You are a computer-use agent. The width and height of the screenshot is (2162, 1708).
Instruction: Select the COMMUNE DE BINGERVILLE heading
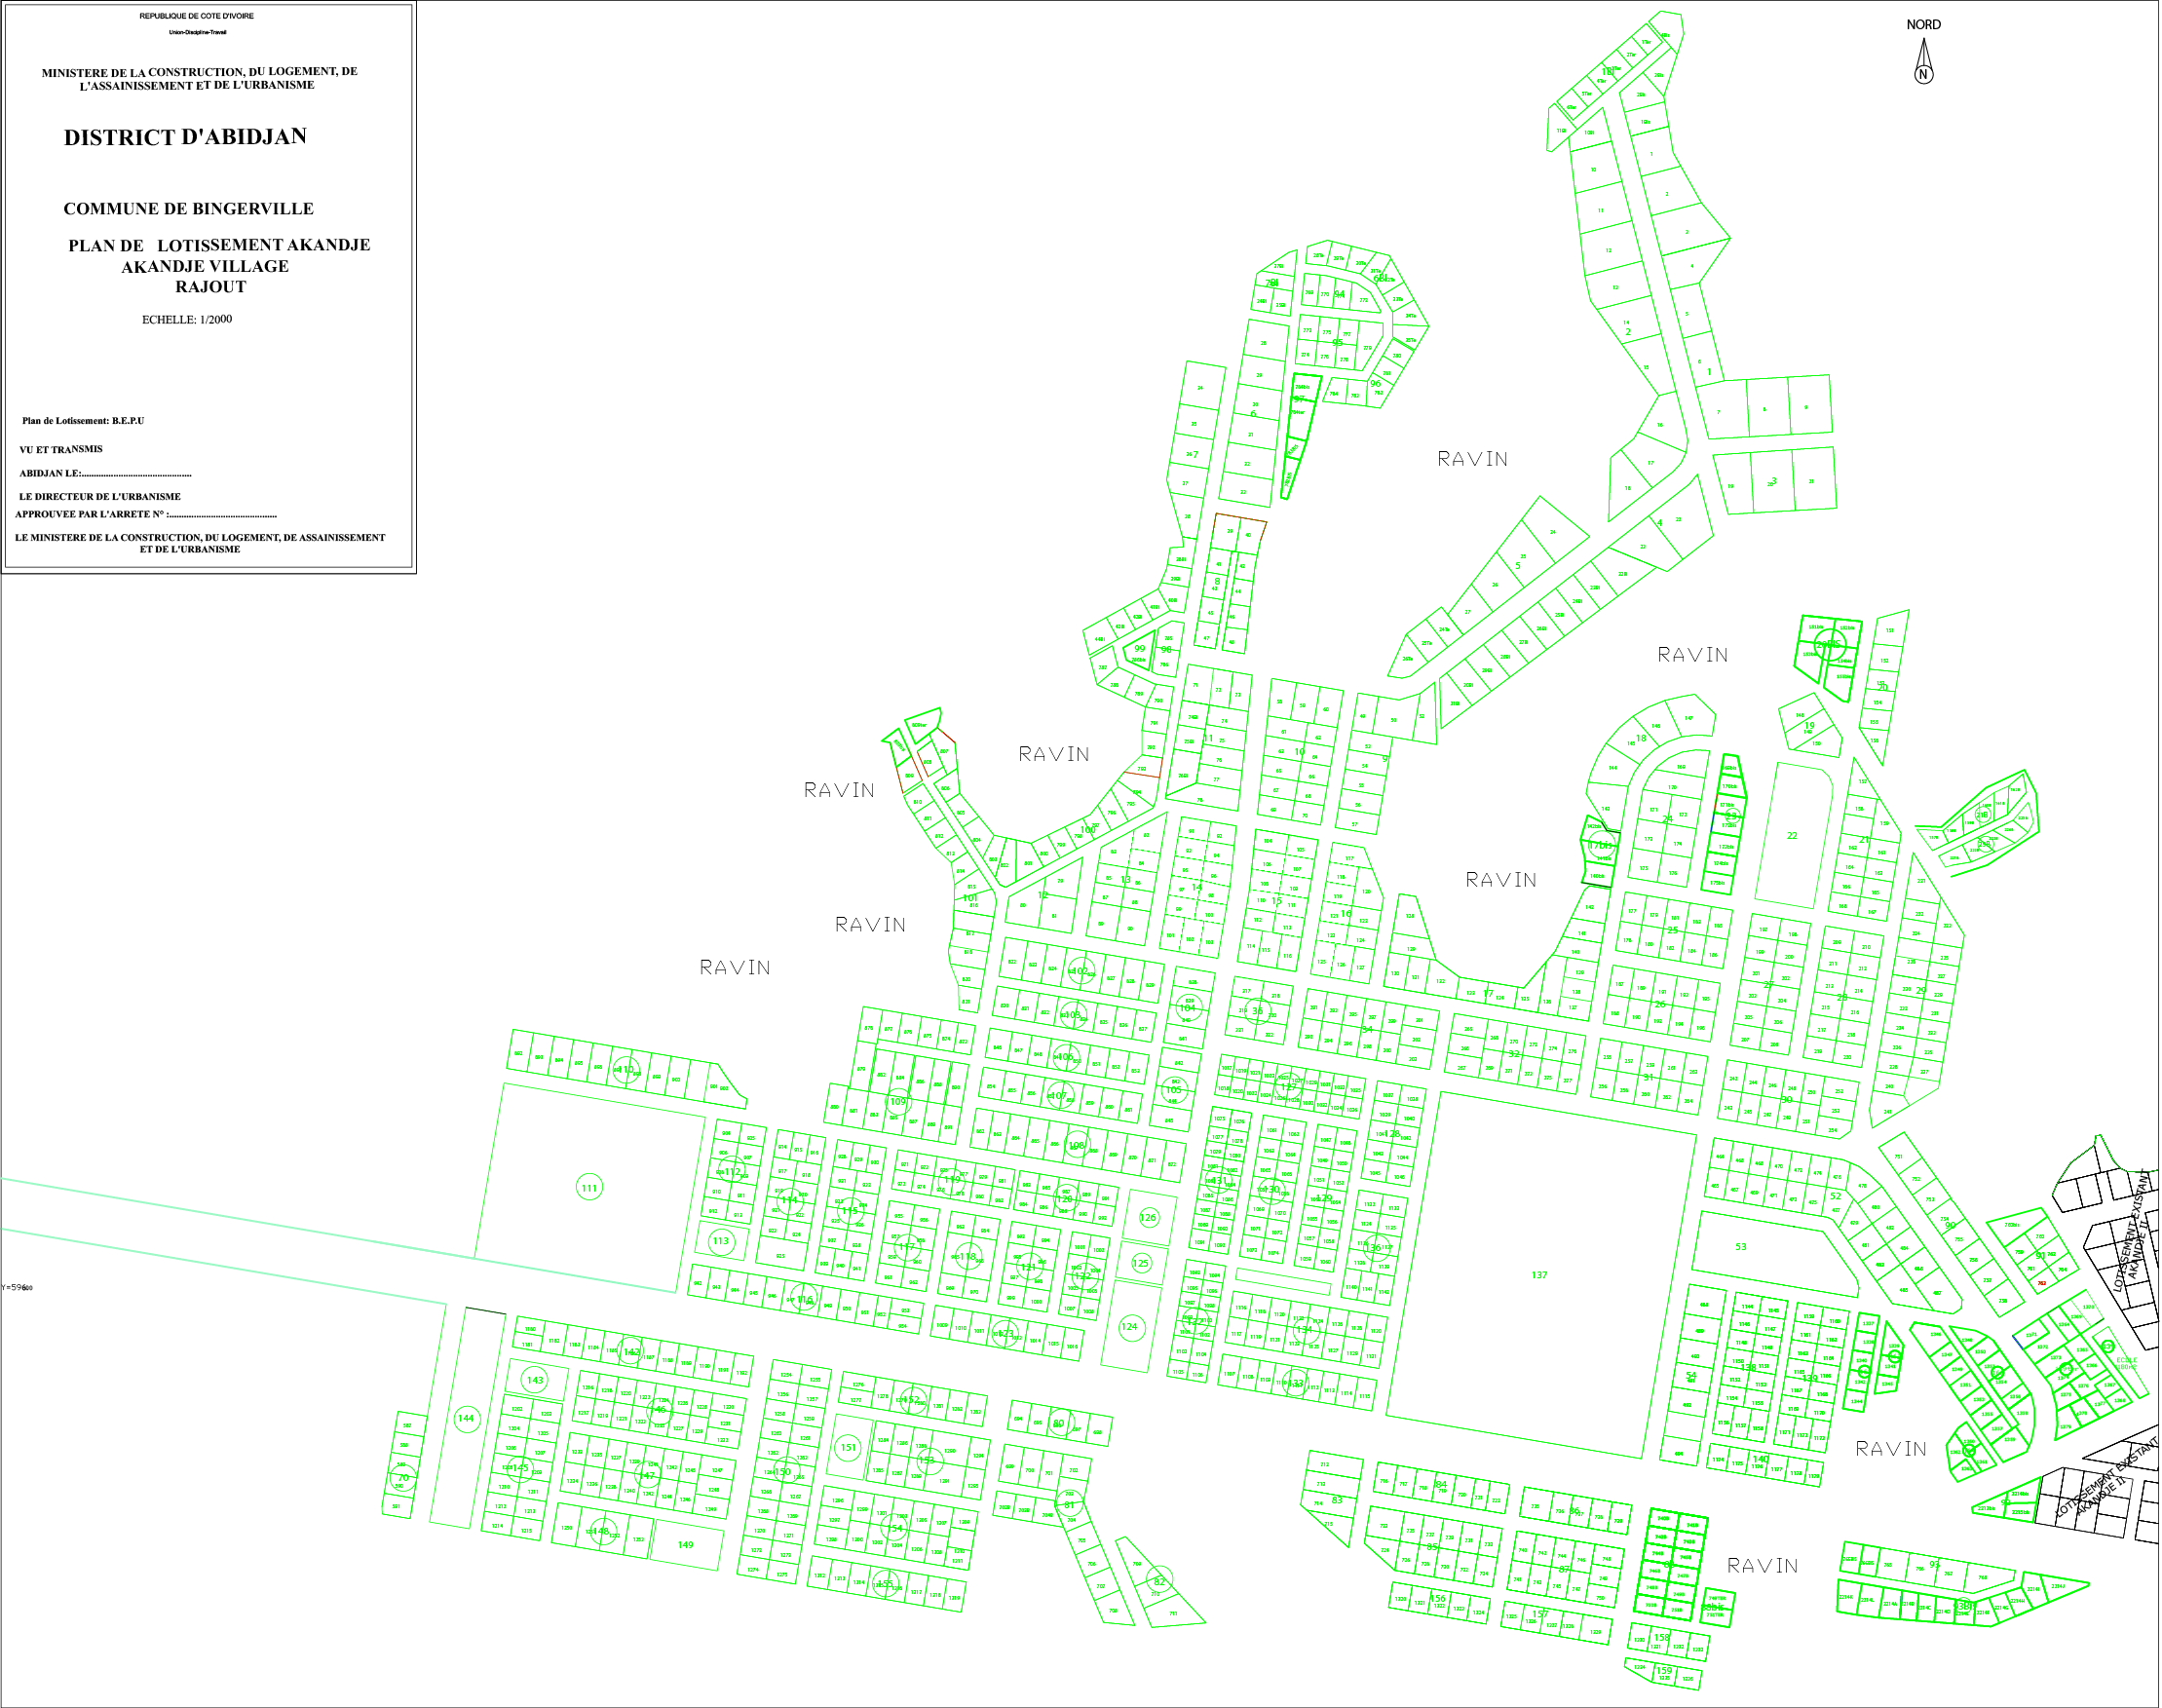coord(188,209)
